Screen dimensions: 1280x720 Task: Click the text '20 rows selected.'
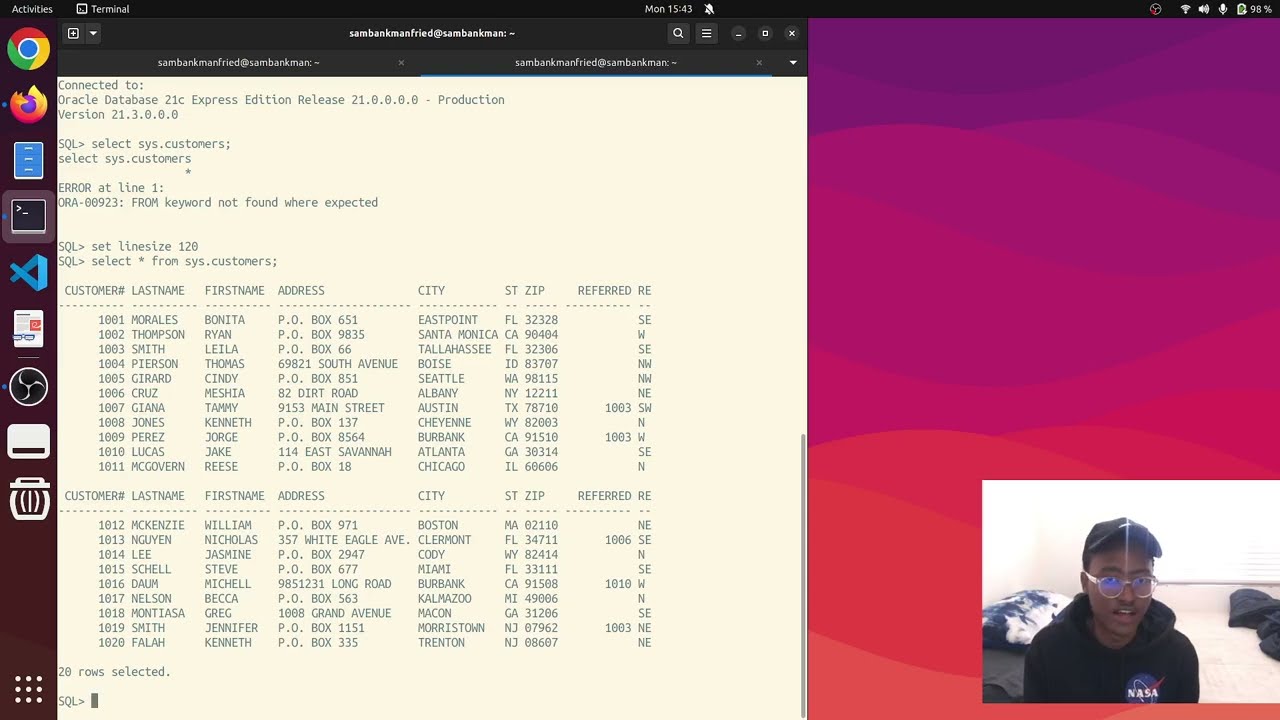[x=114, y=672]
